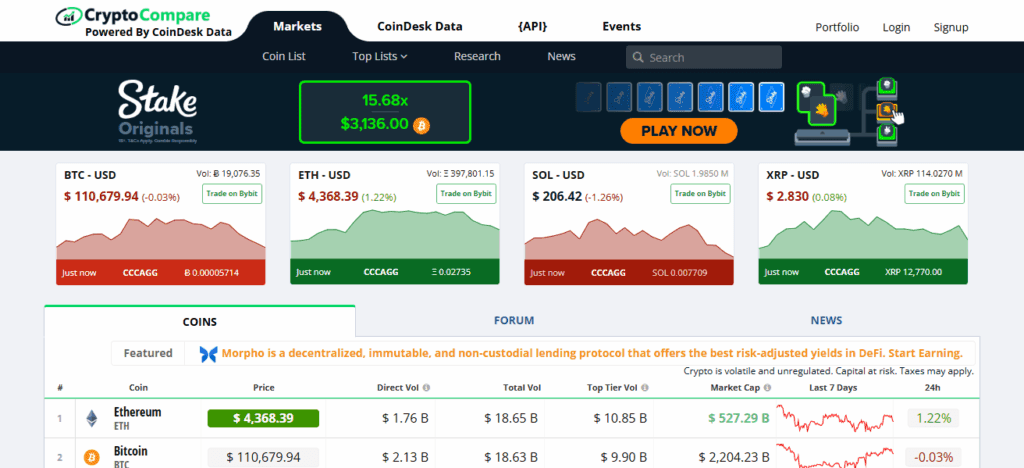Image resolution: width=1024 pixels, height=468 pixels.
Task: Click the XRP - USD price chart
Action: pyautogui.click(x=863, y=235)
